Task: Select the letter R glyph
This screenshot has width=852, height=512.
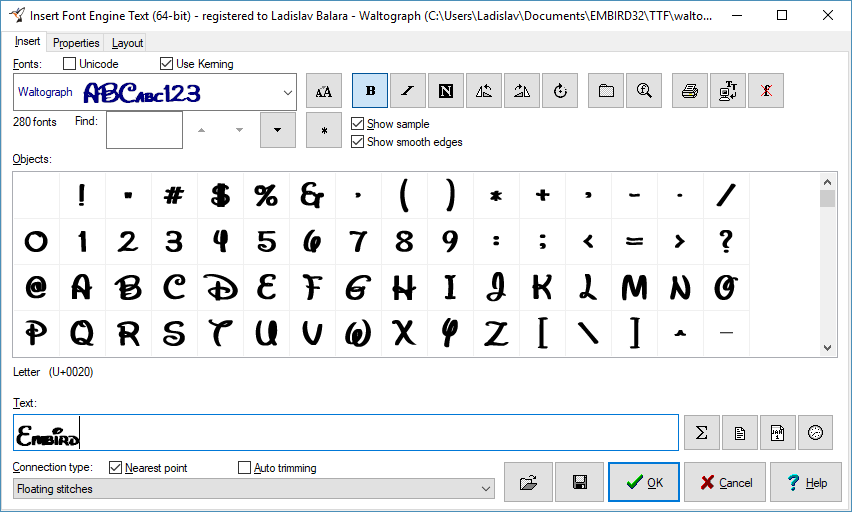Action: [x=128, y=333]
